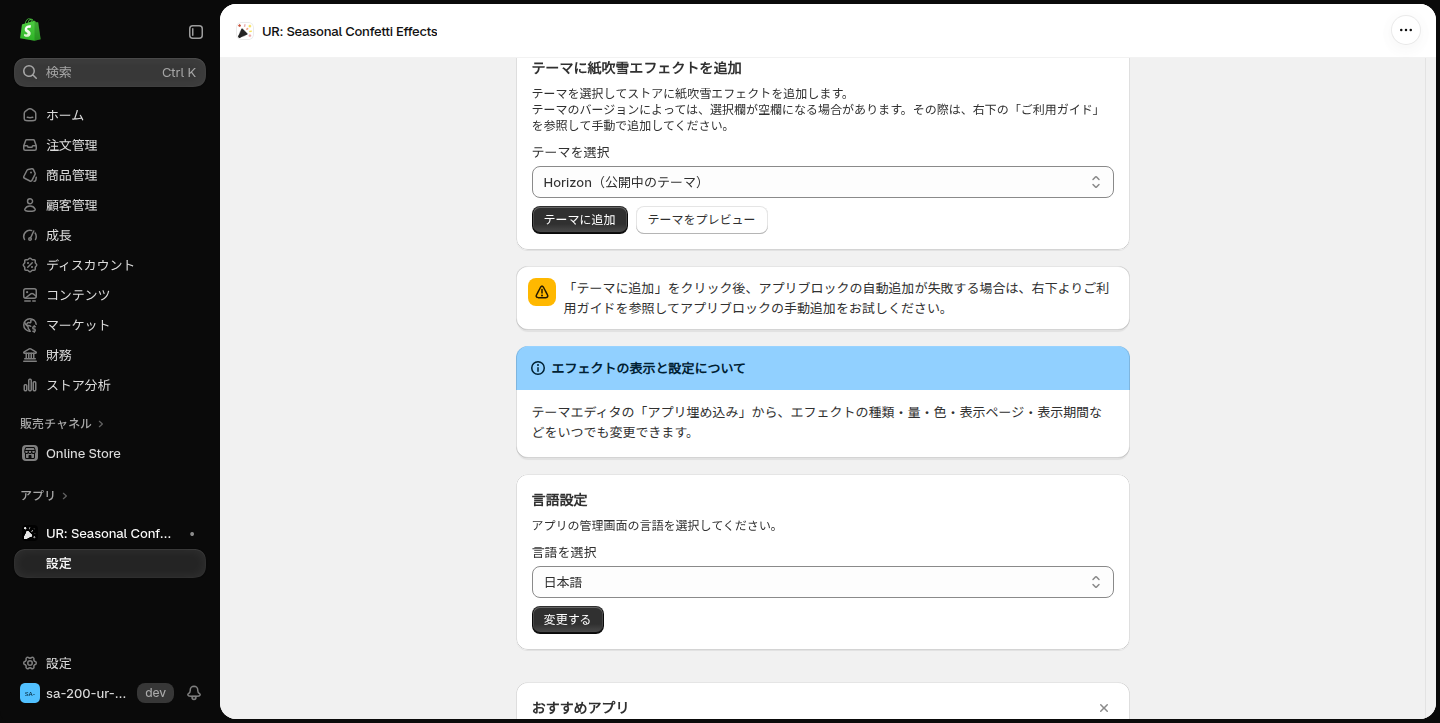Click the 変更する button
The image size is (1440, 723).
point(568,620)
